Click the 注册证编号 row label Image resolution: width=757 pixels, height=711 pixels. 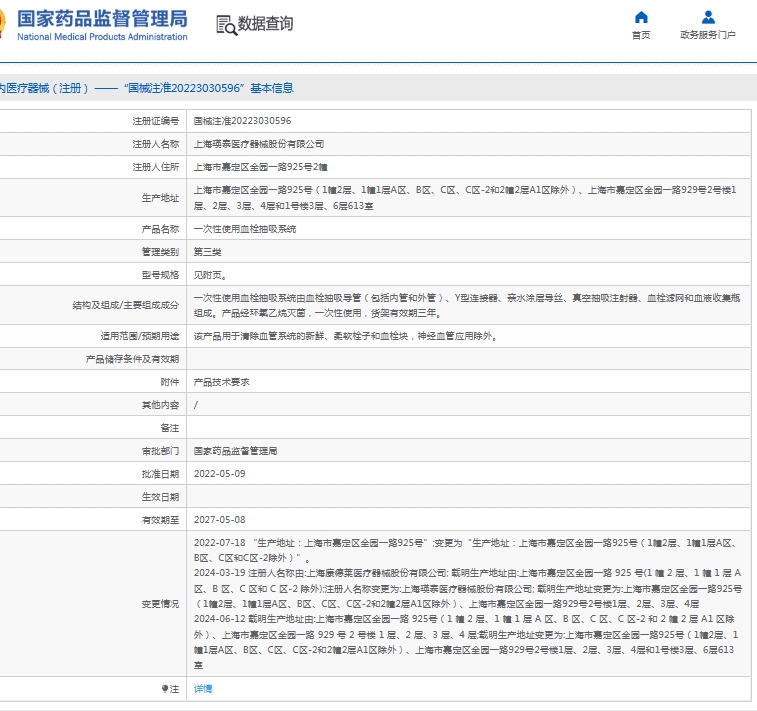(155, 121)
